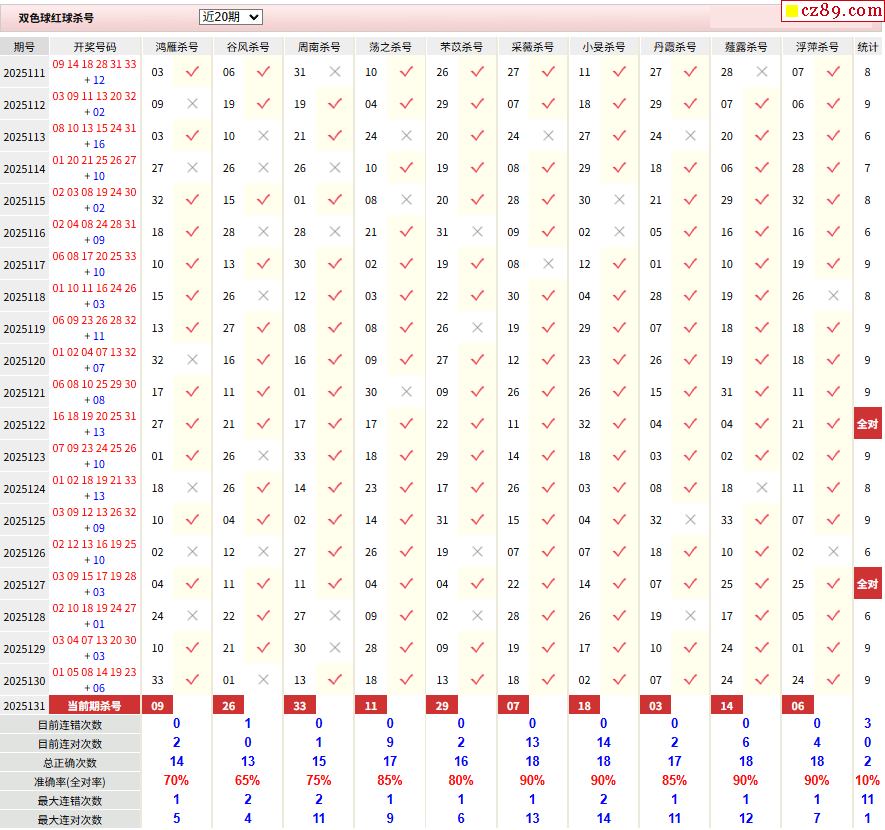Click the 统计 column header
The image size is (885, 830).
coord(868,47)
